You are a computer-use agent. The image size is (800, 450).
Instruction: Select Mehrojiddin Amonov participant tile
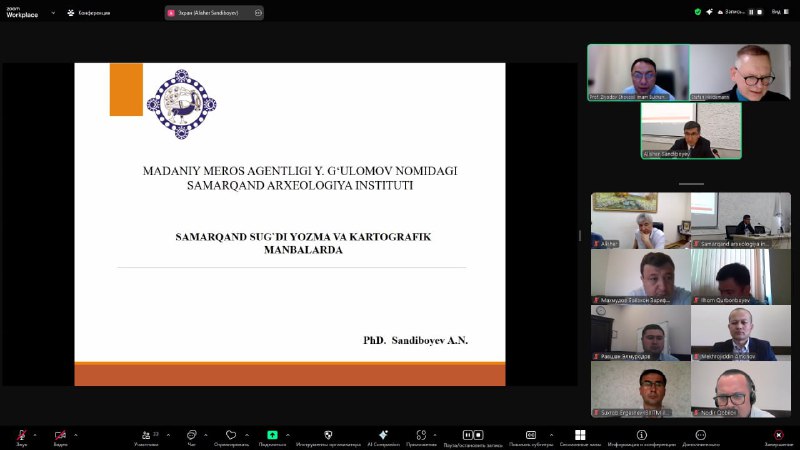(x=741, y=333)
